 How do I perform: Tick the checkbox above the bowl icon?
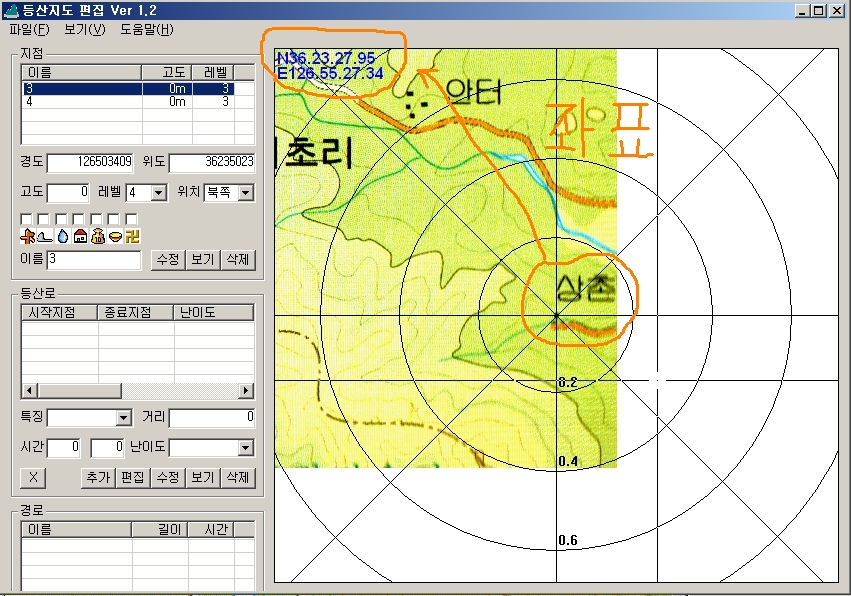pyautogui.click(x=113, y=219)
